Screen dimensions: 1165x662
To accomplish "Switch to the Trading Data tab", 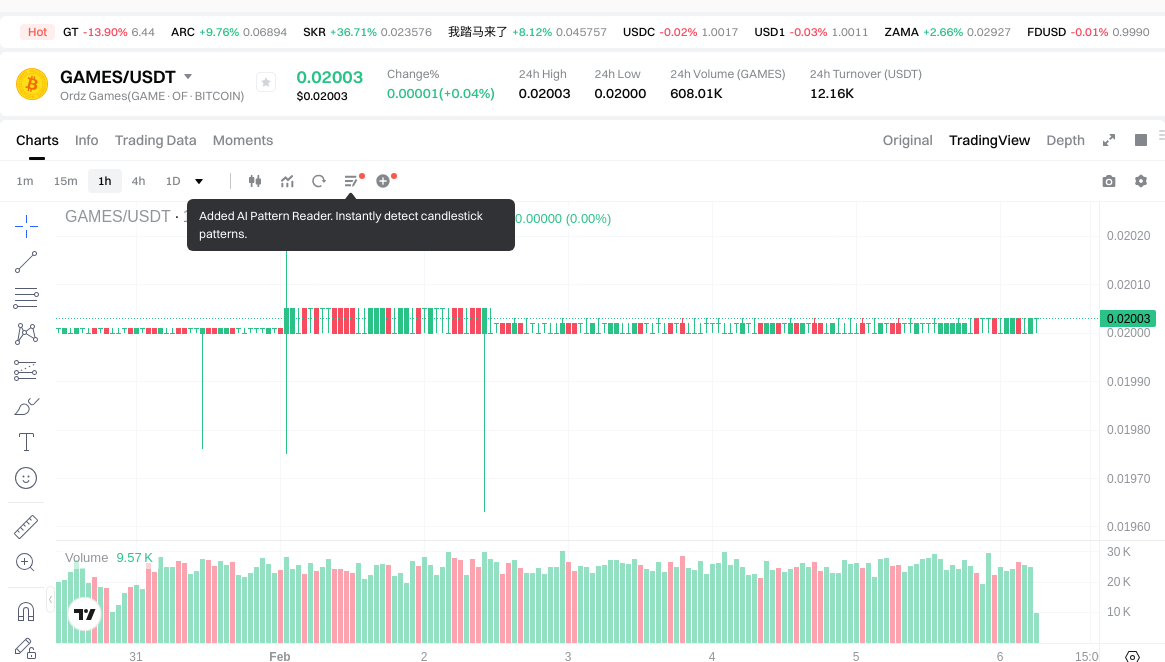I will (x=155, y=140).
